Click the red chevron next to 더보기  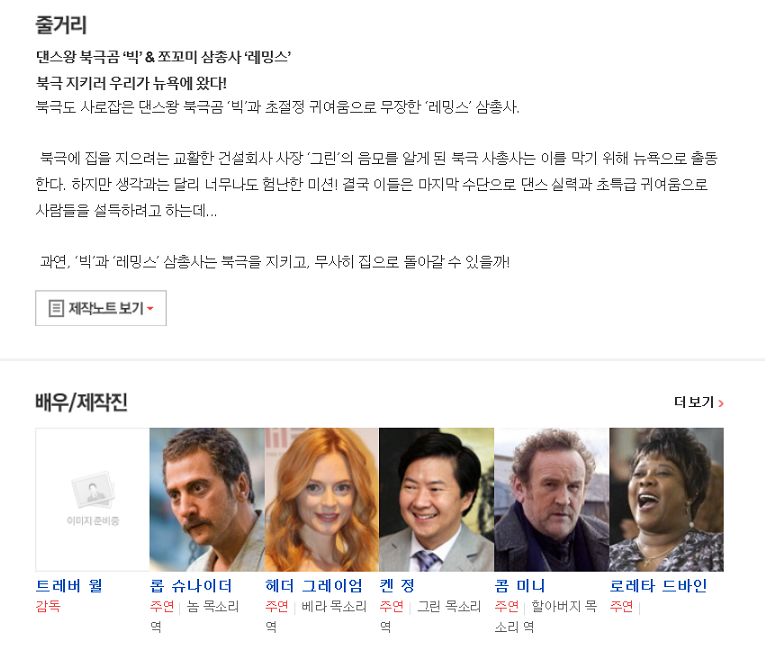pos(721,403)
